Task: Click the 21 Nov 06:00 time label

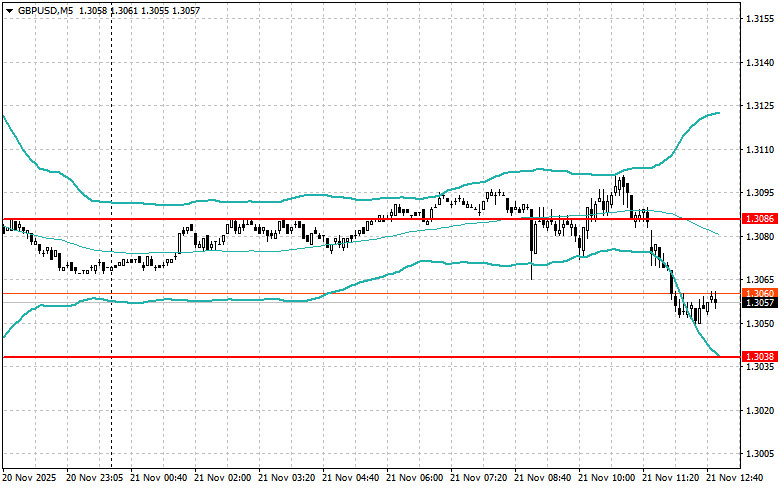Action: pyautogui.click(x=414, y=478)
